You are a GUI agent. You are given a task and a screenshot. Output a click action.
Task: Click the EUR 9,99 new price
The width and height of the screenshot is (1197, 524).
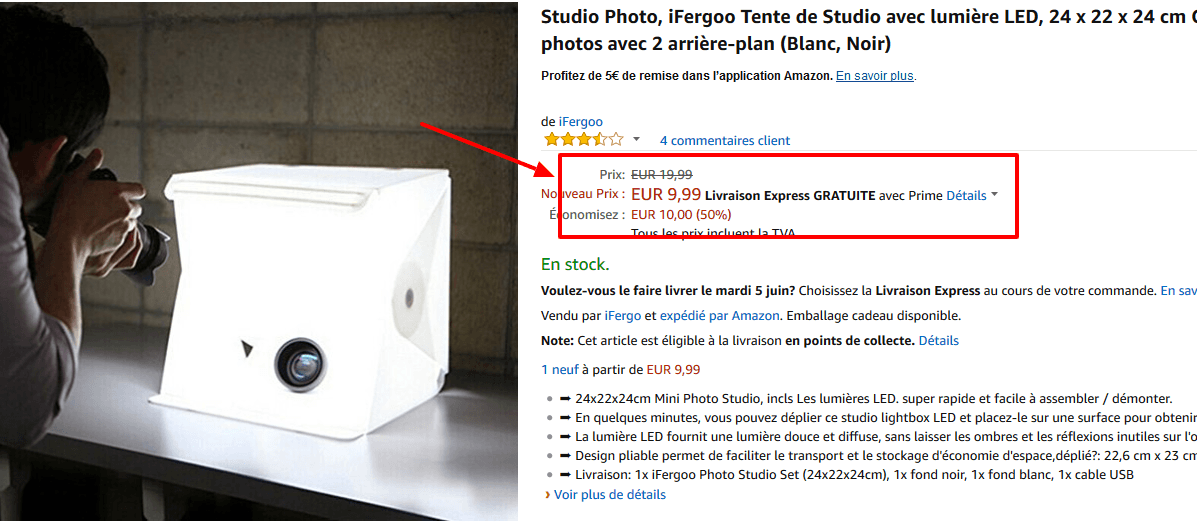point(666,194)
